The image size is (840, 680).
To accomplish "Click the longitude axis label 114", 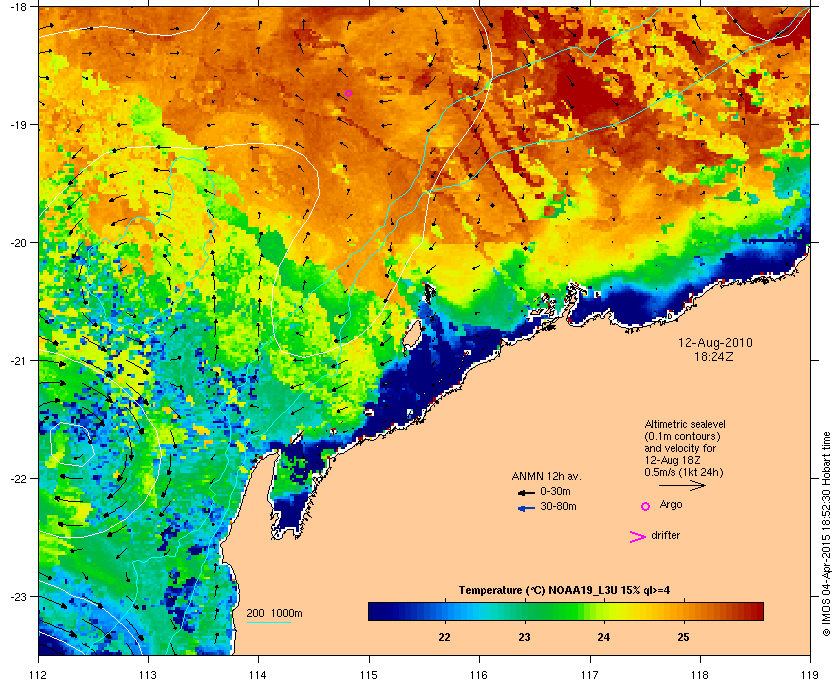I will tap(258, 675).
